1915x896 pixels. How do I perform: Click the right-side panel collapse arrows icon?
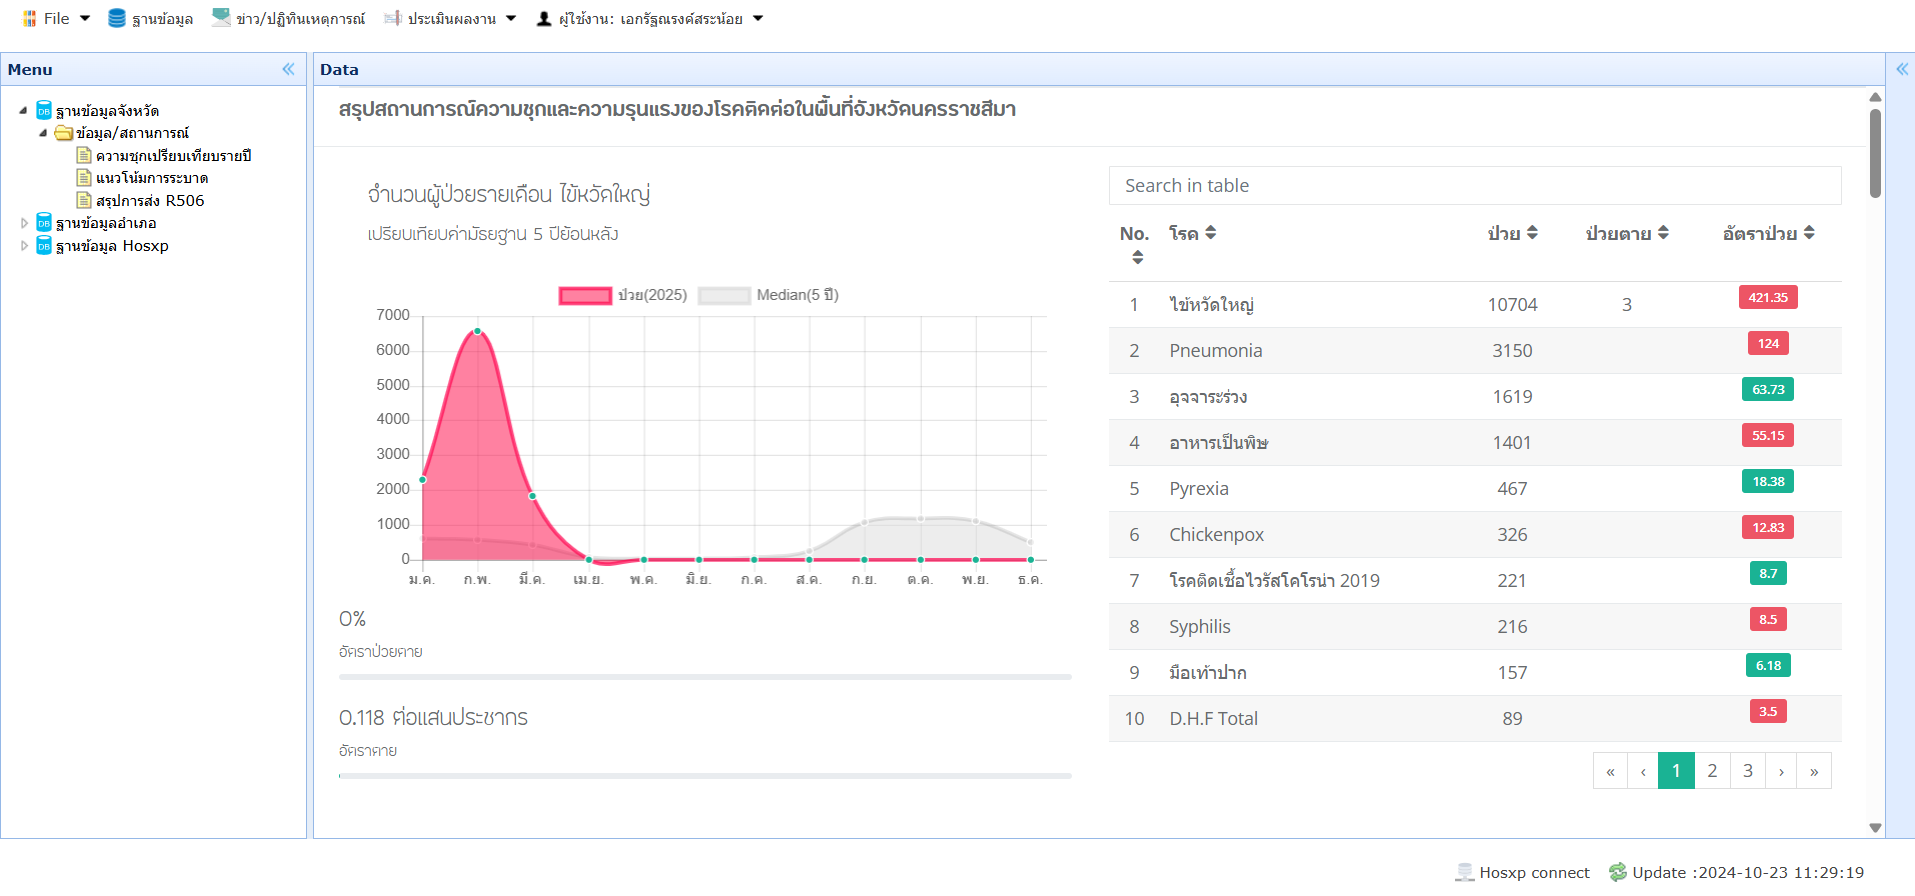point(1902,69)
